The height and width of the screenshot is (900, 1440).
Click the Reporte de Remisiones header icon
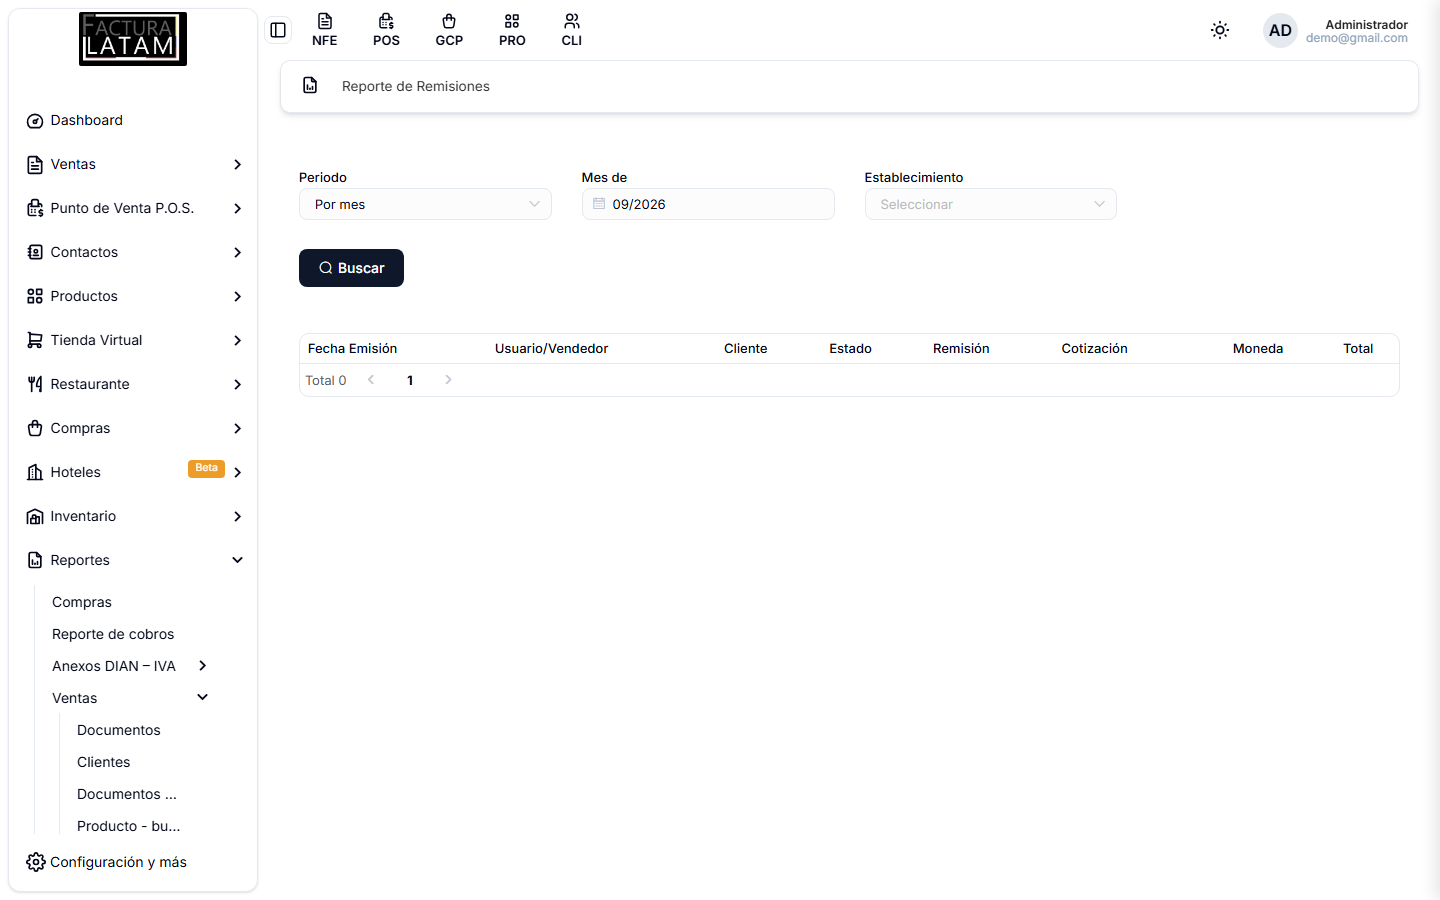311,86
